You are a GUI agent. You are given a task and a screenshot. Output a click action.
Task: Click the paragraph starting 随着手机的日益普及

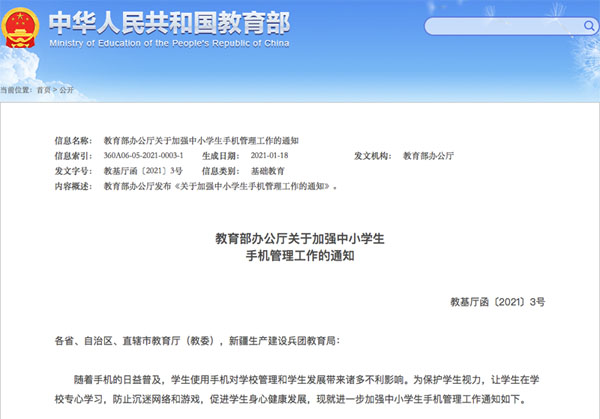[x=297, y=389]
